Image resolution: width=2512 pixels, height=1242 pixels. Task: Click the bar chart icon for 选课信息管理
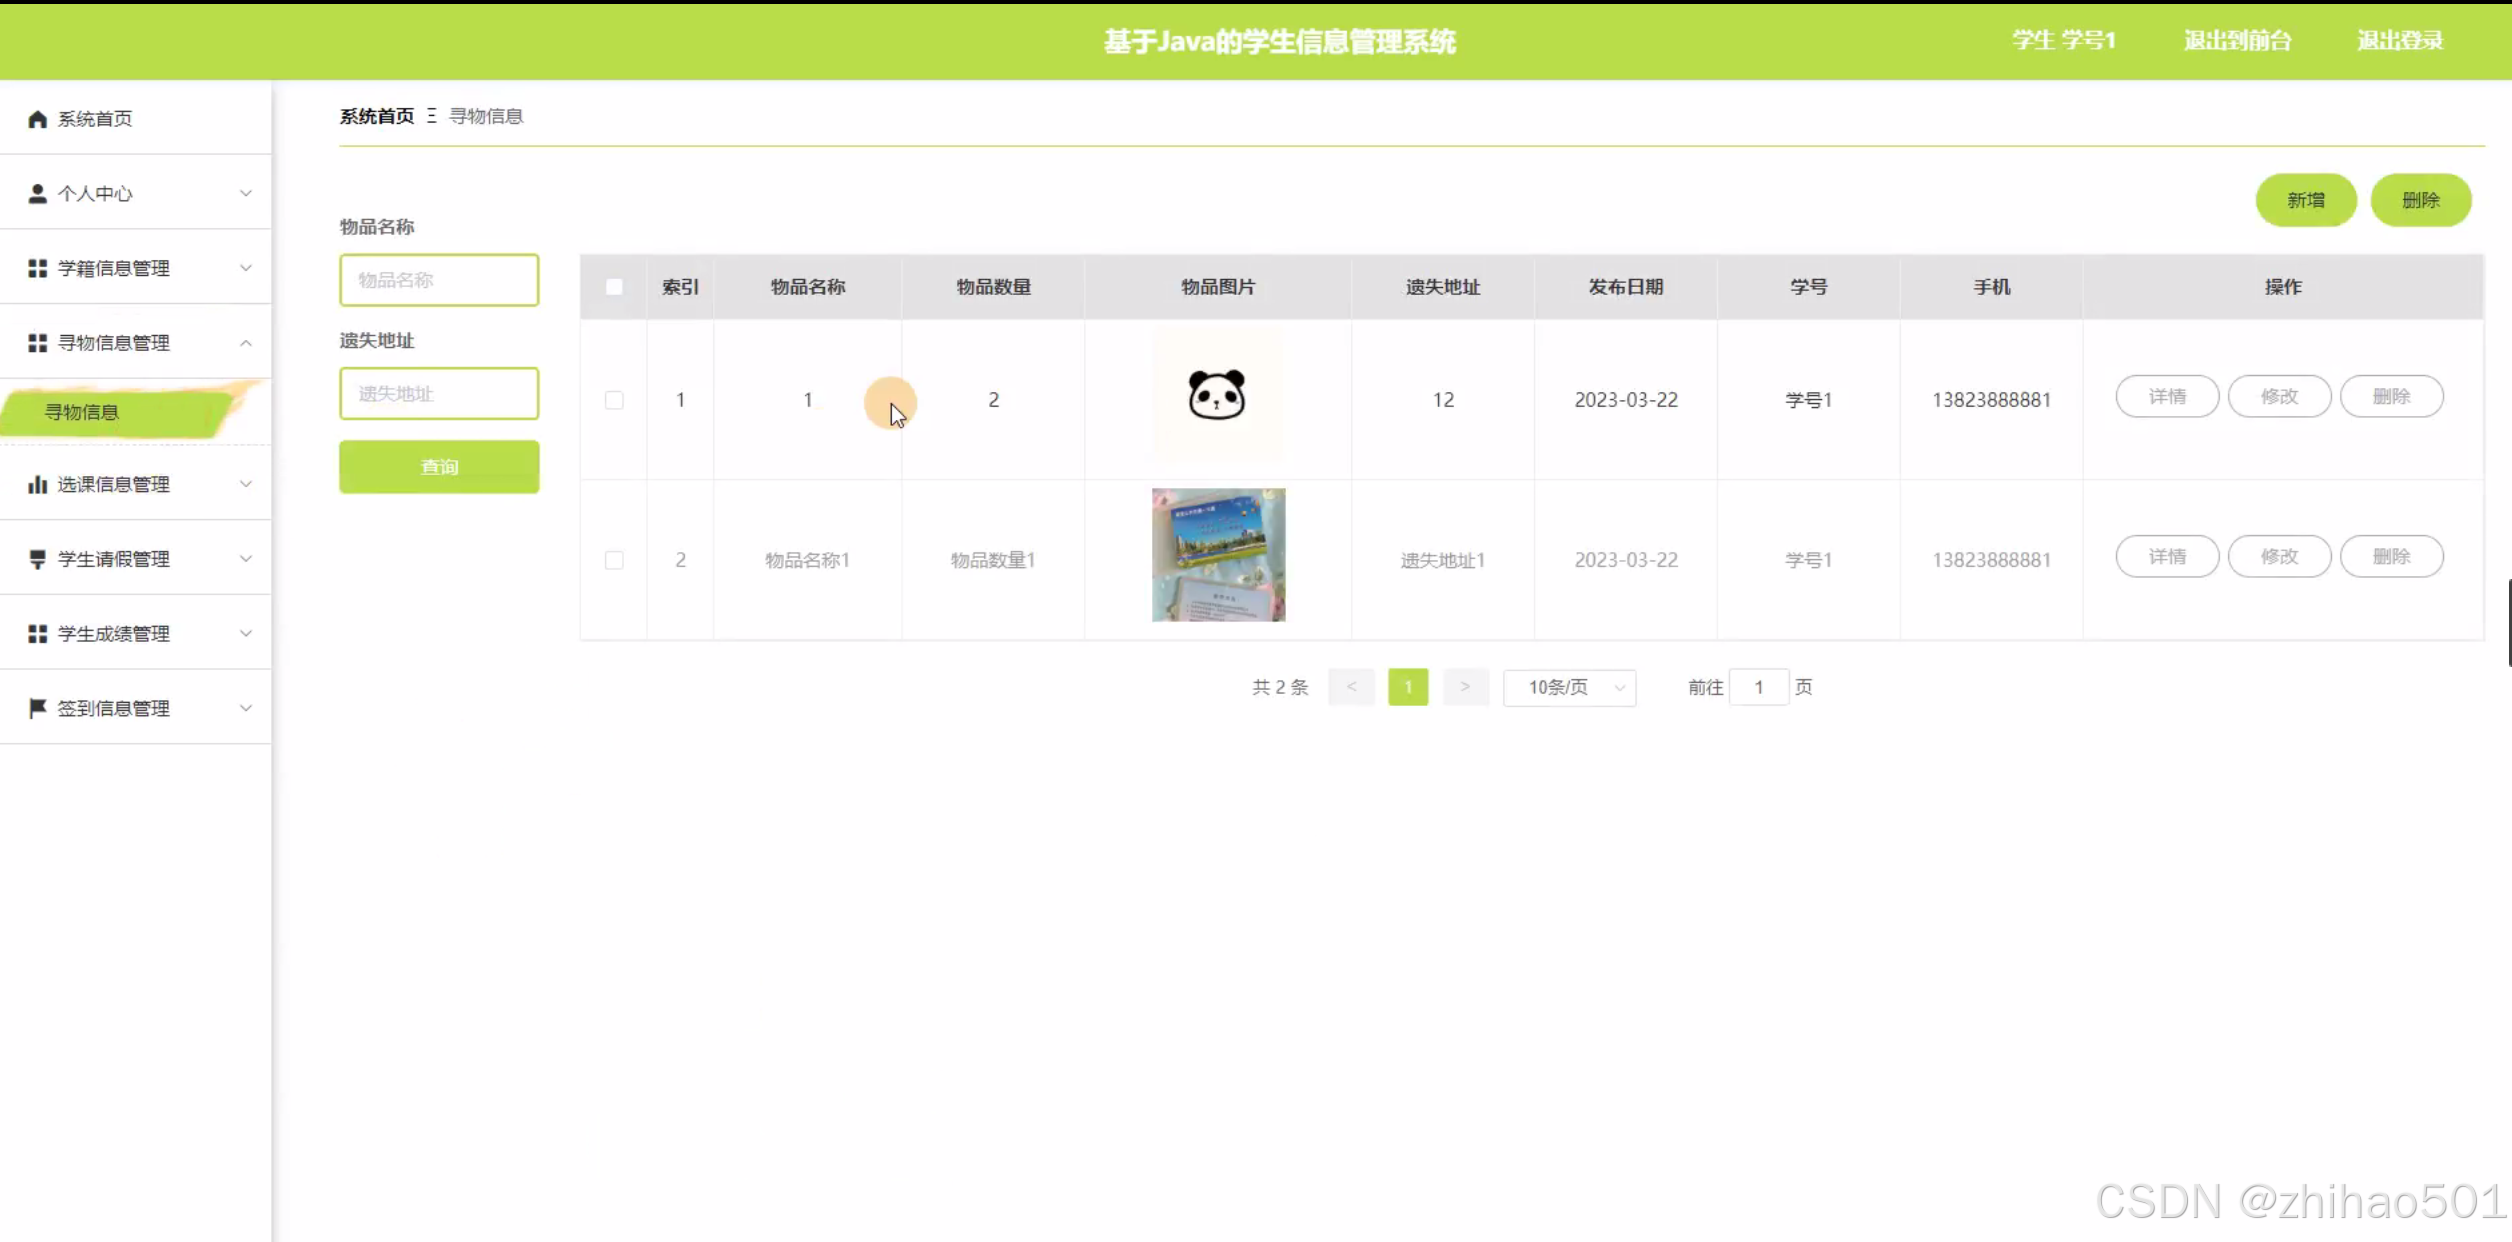coord(38,484)
